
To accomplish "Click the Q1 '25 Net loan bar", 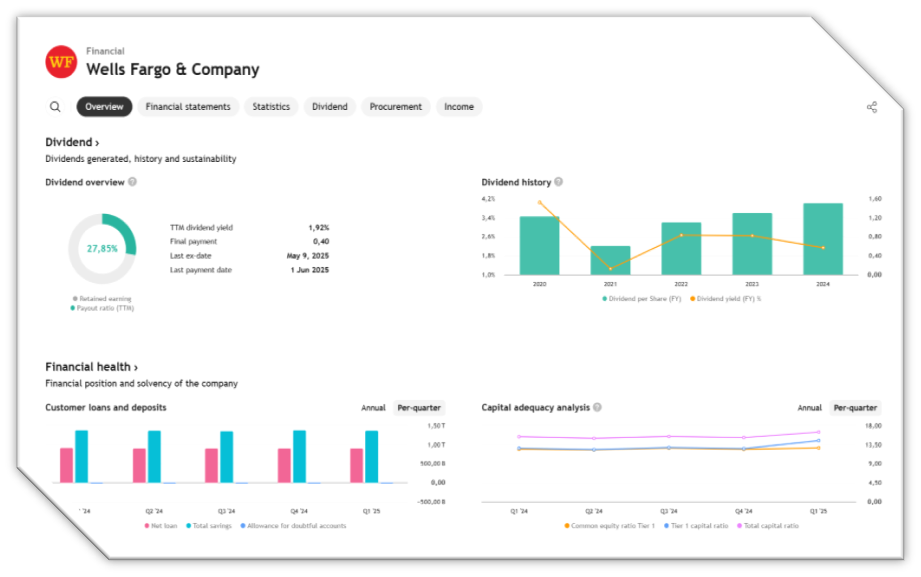I will pyautogui.click(x=357, y=466).
